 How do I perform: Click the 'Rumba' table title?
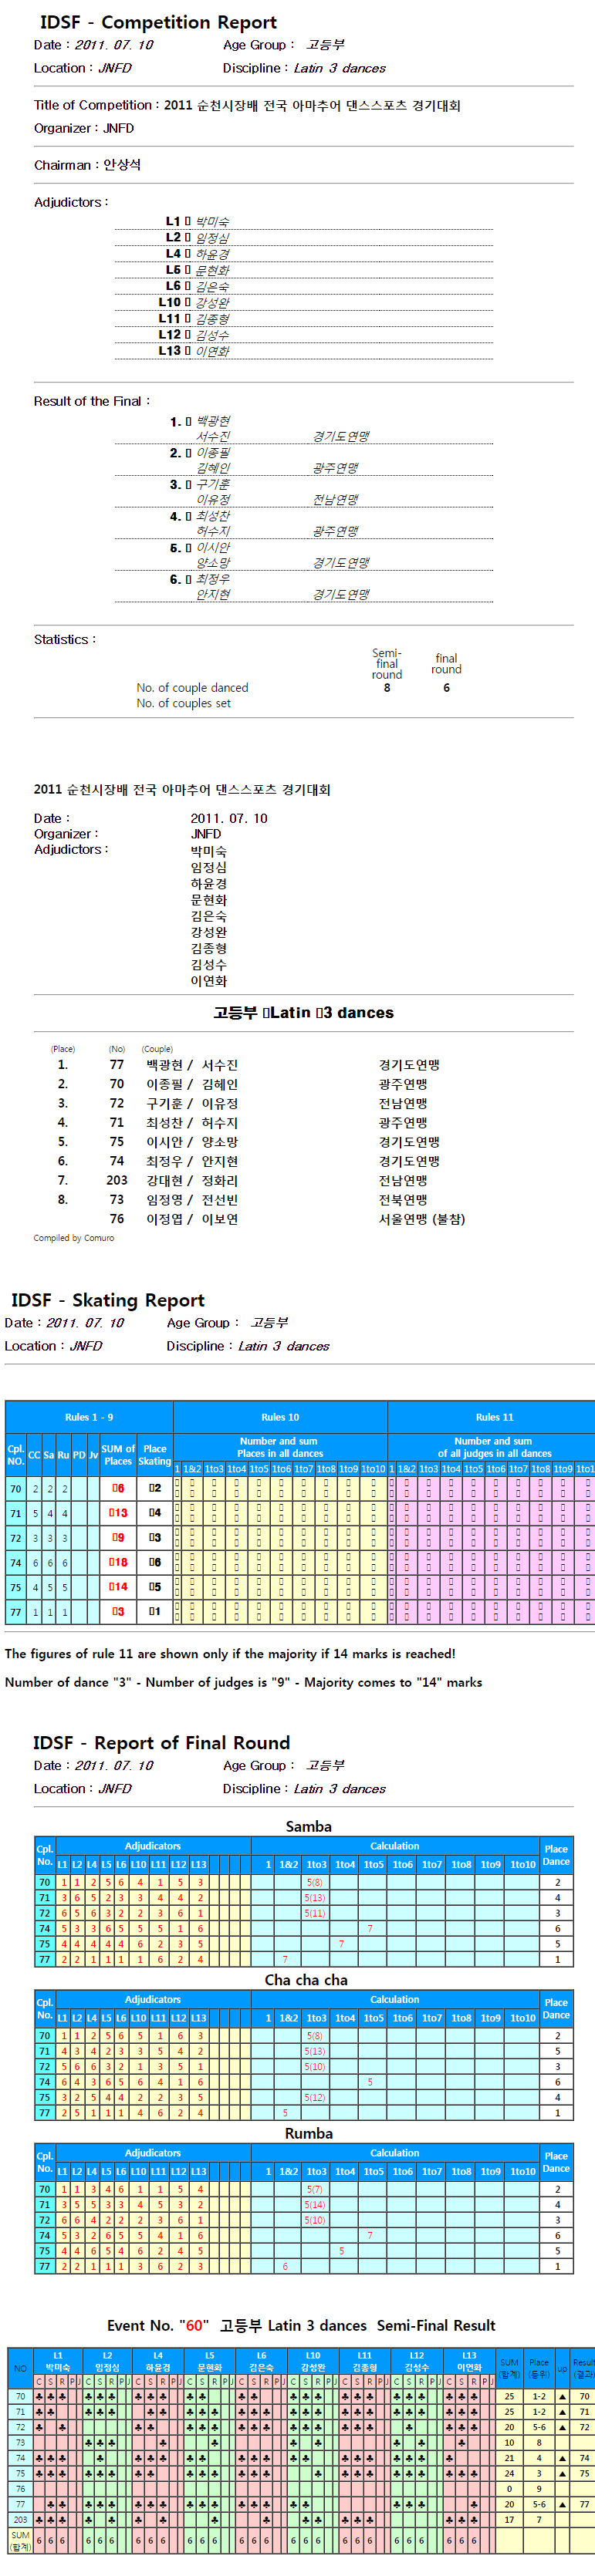point(308,2133)
